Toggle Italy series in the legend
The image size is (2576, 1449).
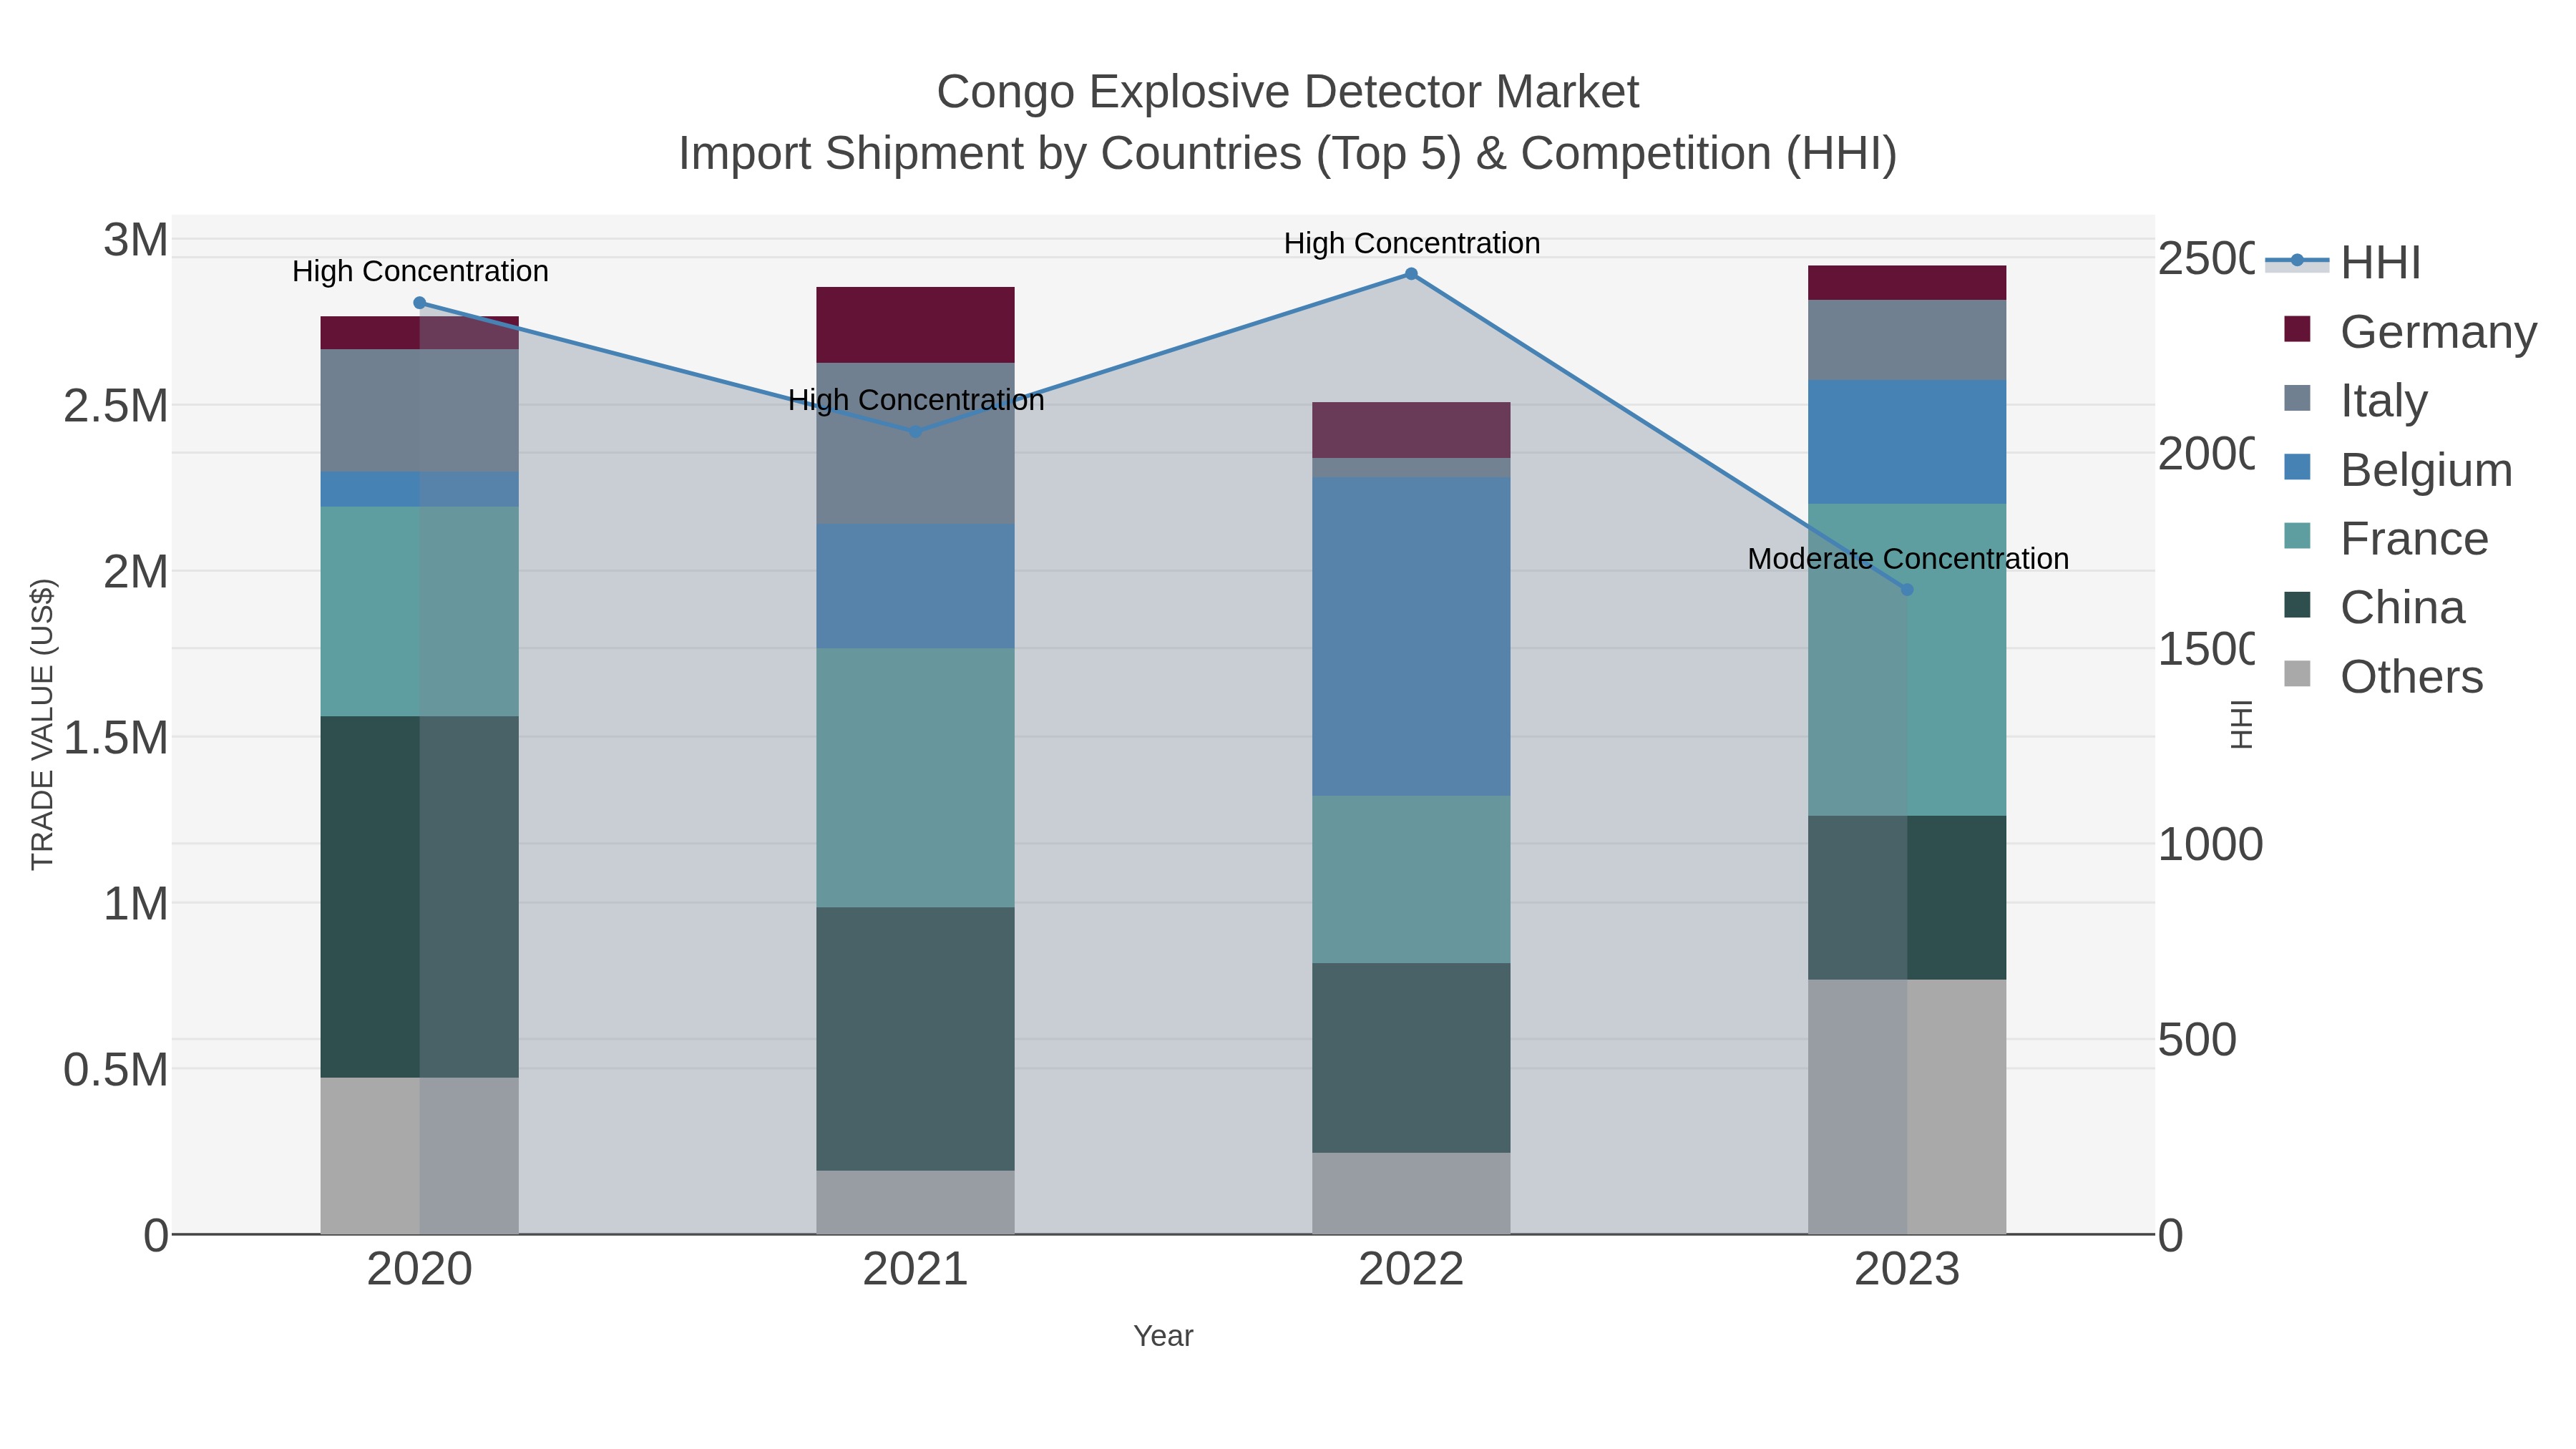2355,400
